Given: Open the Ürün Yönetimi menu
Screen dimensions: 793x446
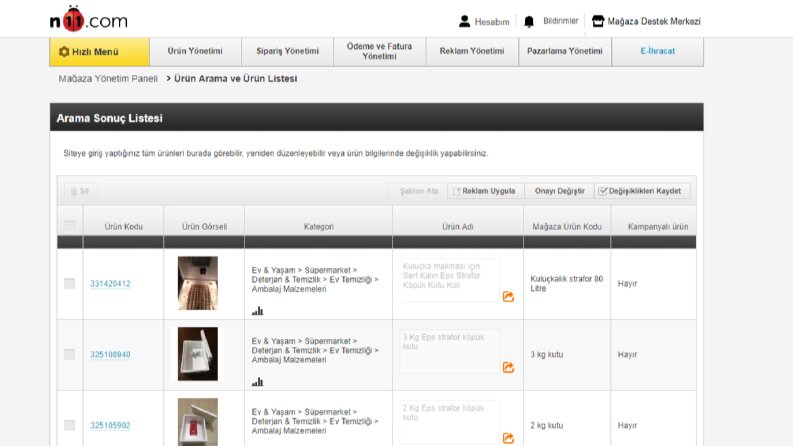Looking at the screenshot, I should click(x=195, y=52).
